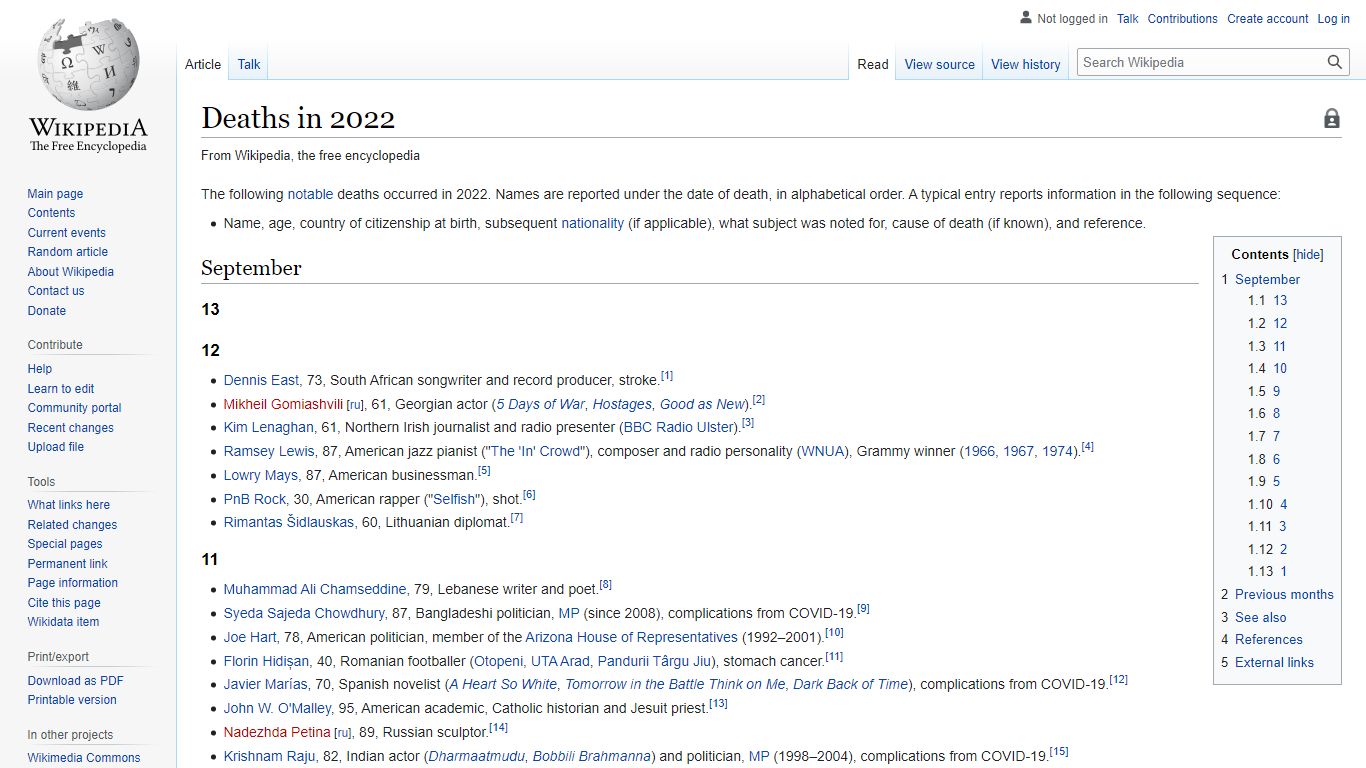Click the search magnifier icon
Viewport: 1366px width, 768px height.
pos(1335,62)
